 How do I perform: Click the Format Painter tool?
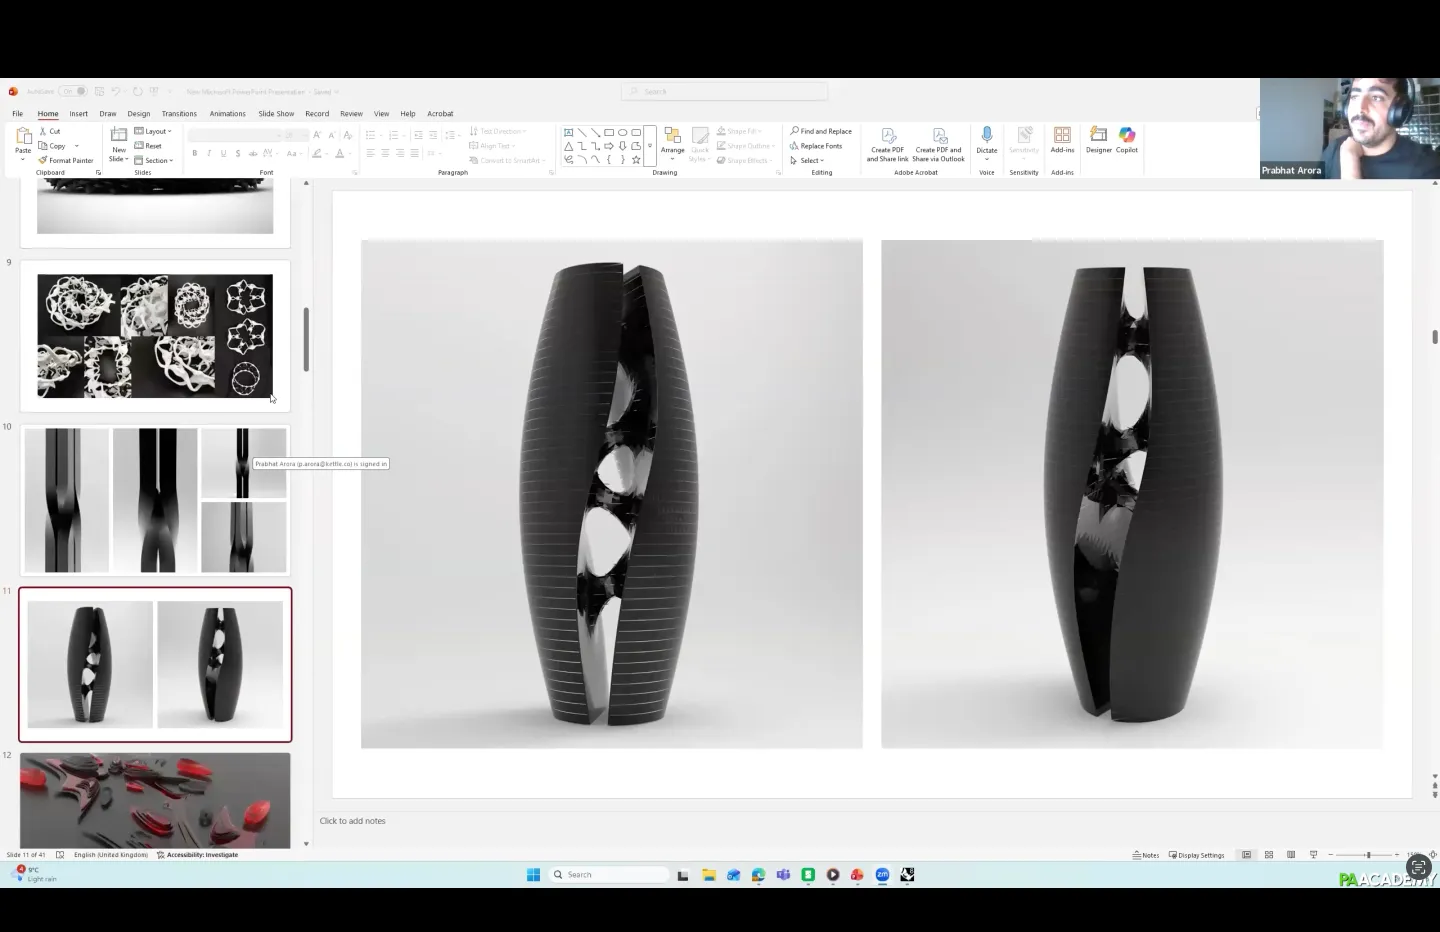[x=66, y=160]
